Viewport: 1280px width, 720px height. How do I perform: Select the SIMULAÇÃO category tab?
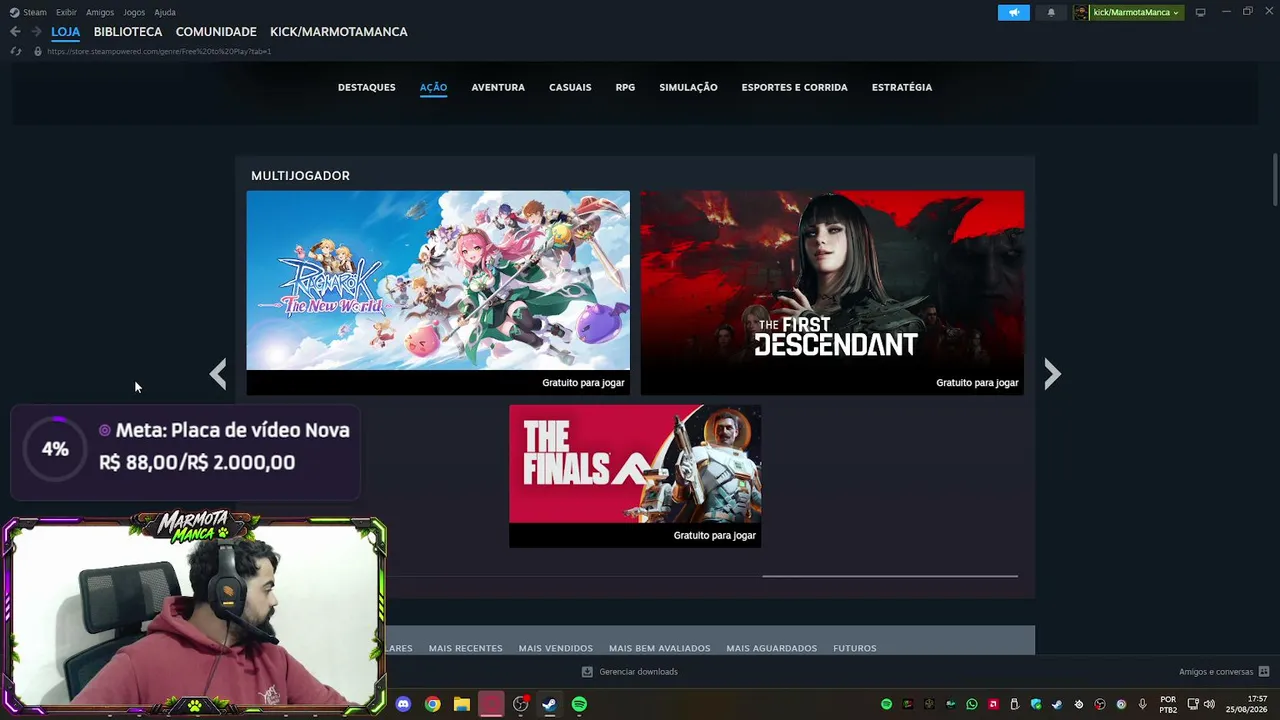[x=688, y=87]
